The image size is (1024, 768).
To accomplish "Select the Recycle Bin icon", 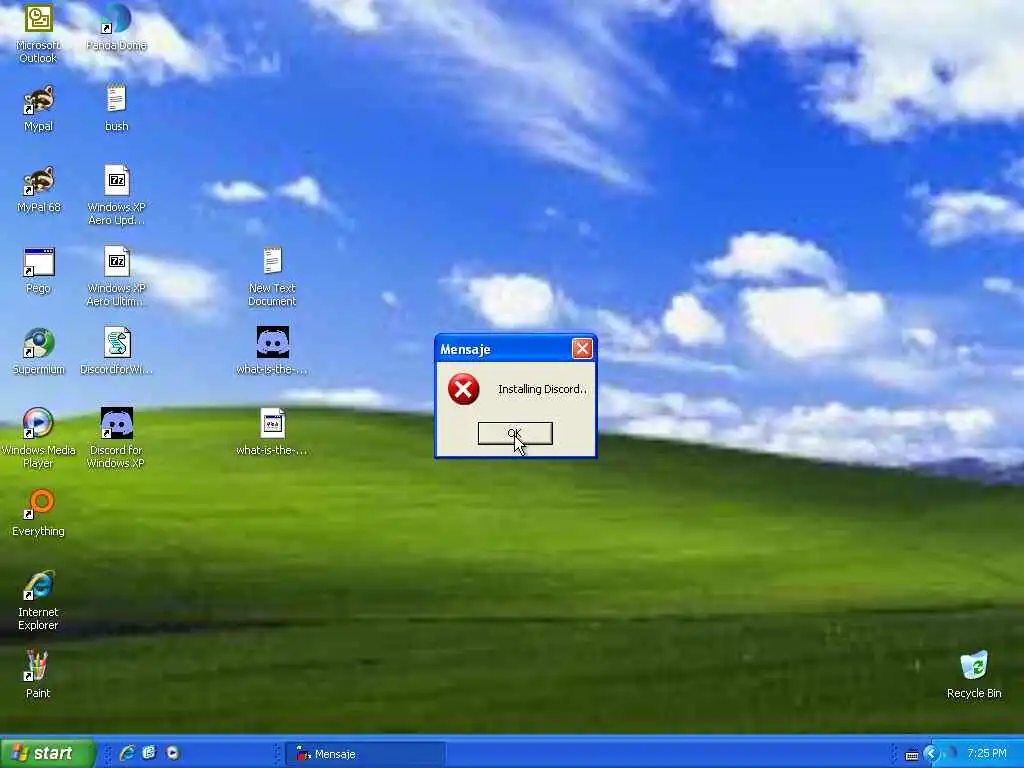I will 974,675.
